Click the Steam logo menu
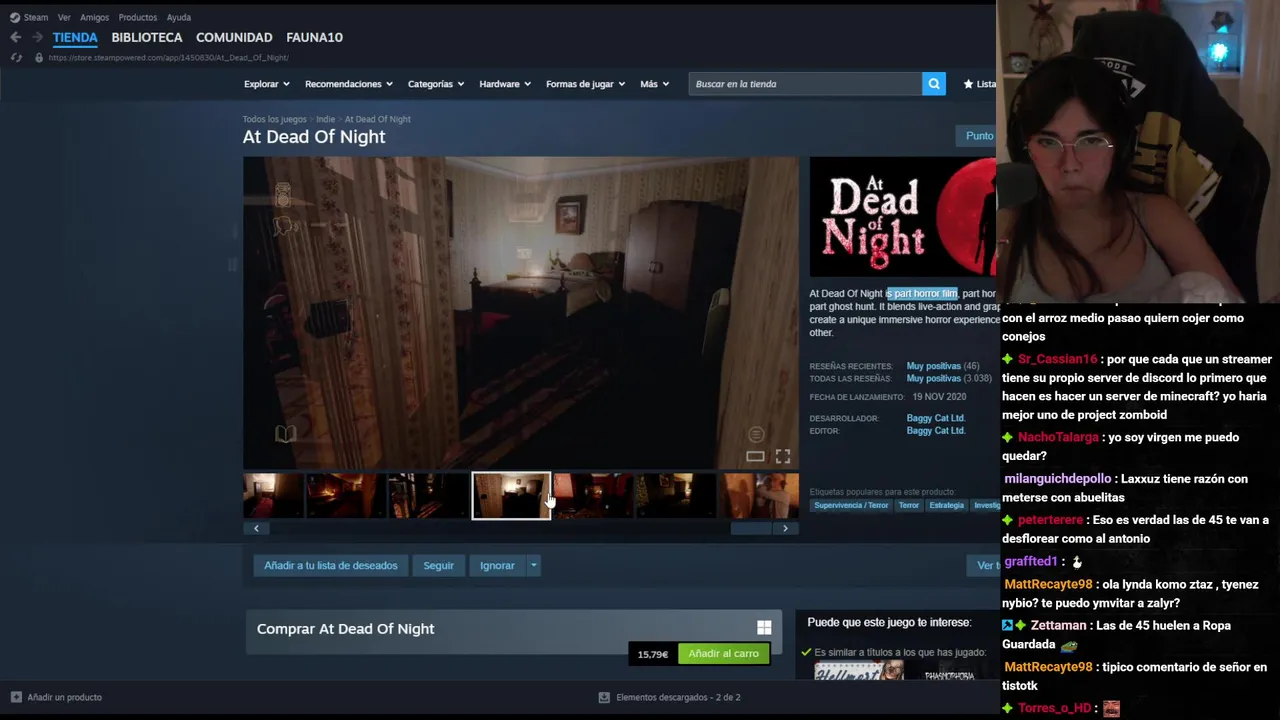This screenshot has height=720, width=1280. click(x=29, y=17)
